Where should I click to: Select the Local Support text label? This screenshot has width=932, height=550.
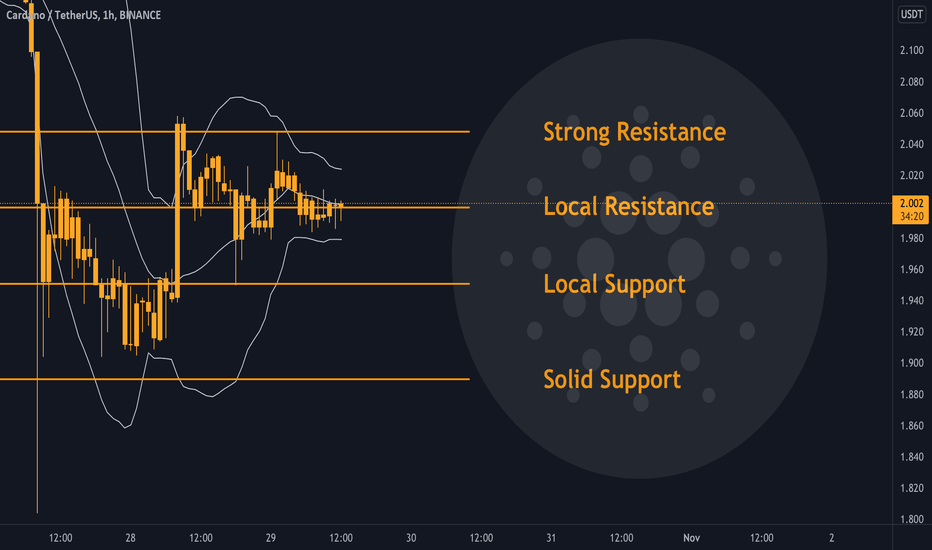tap(614, 284)
